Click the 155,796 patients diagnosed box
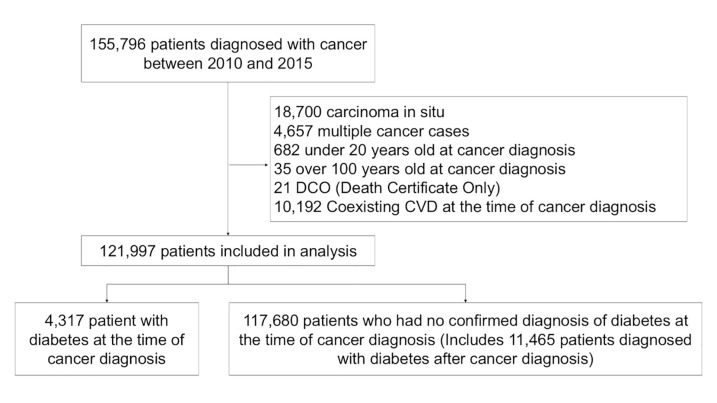This screenshot has width=717, height=403. 228,54
